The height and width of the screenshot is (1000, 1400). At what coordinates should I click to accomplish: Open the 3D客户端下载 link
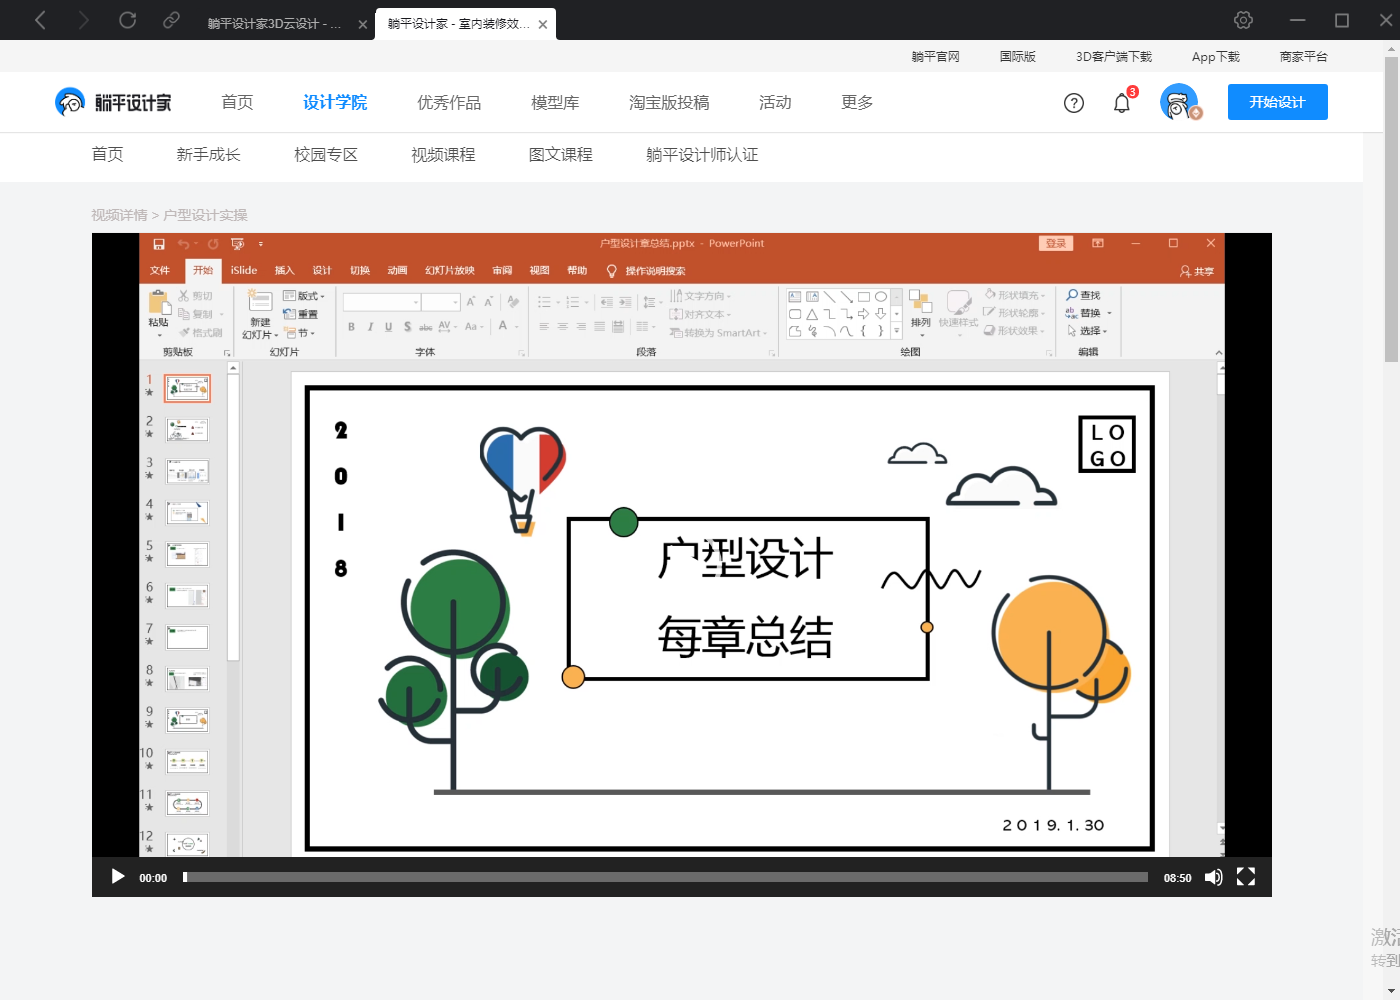click(x=1113, y=57)
